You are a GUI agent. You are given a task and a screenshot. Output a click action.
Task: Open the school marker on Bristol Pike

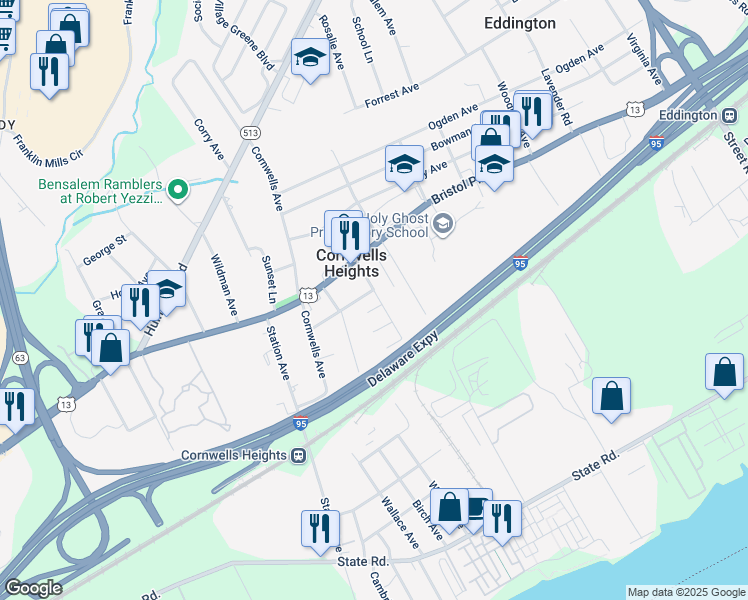pyautogui.click(x=495, y=167)
